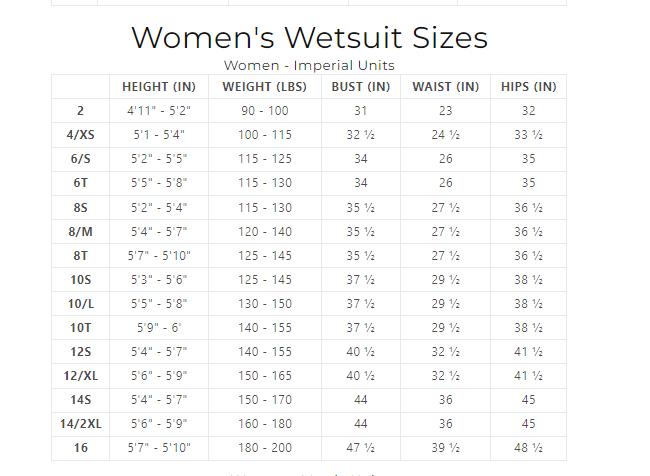Select the 10T size row label

tap(80, 327)
